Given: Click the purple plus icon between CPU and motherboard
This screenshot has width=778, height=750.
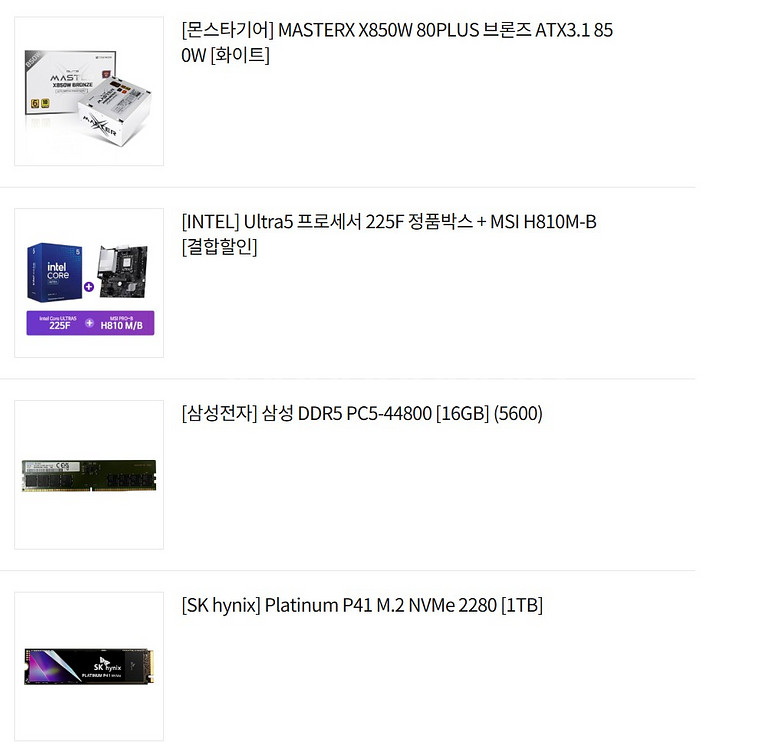Looking at the screenshot, I should click(89, 287).
